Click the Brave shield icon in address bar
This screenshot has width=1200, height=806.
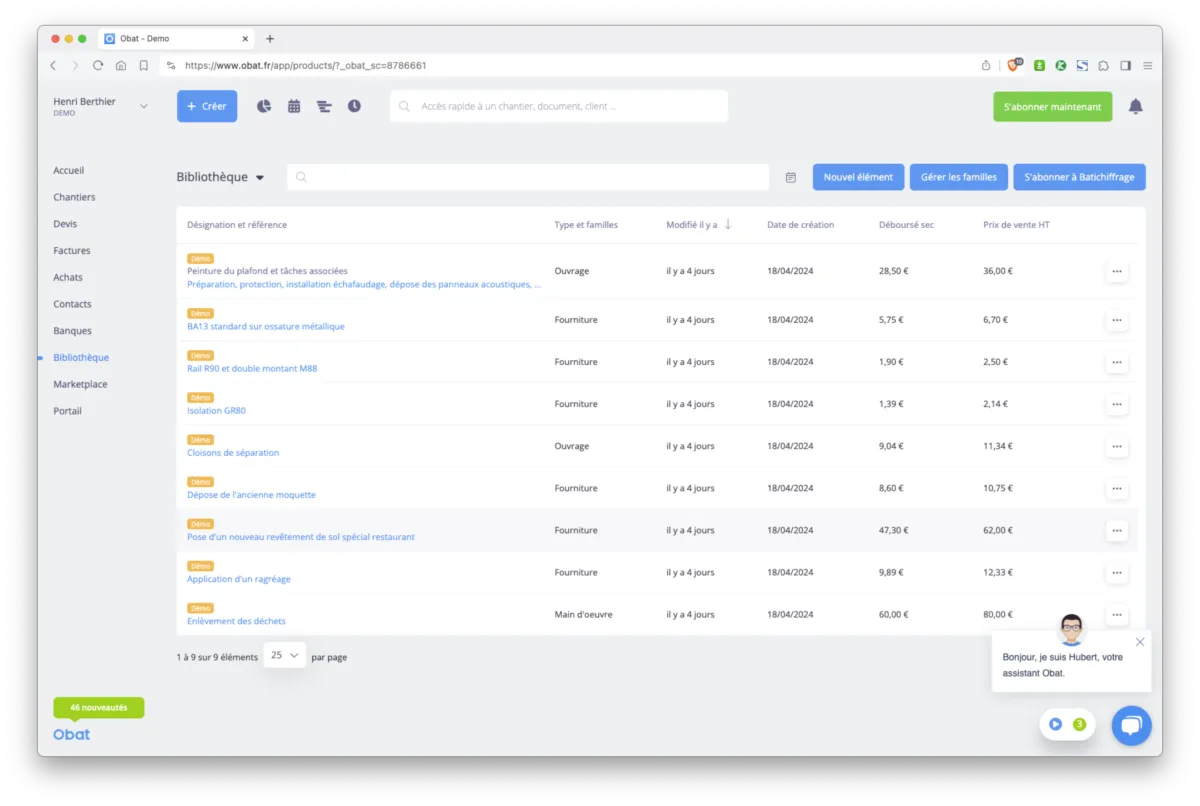click(1014, 65)
